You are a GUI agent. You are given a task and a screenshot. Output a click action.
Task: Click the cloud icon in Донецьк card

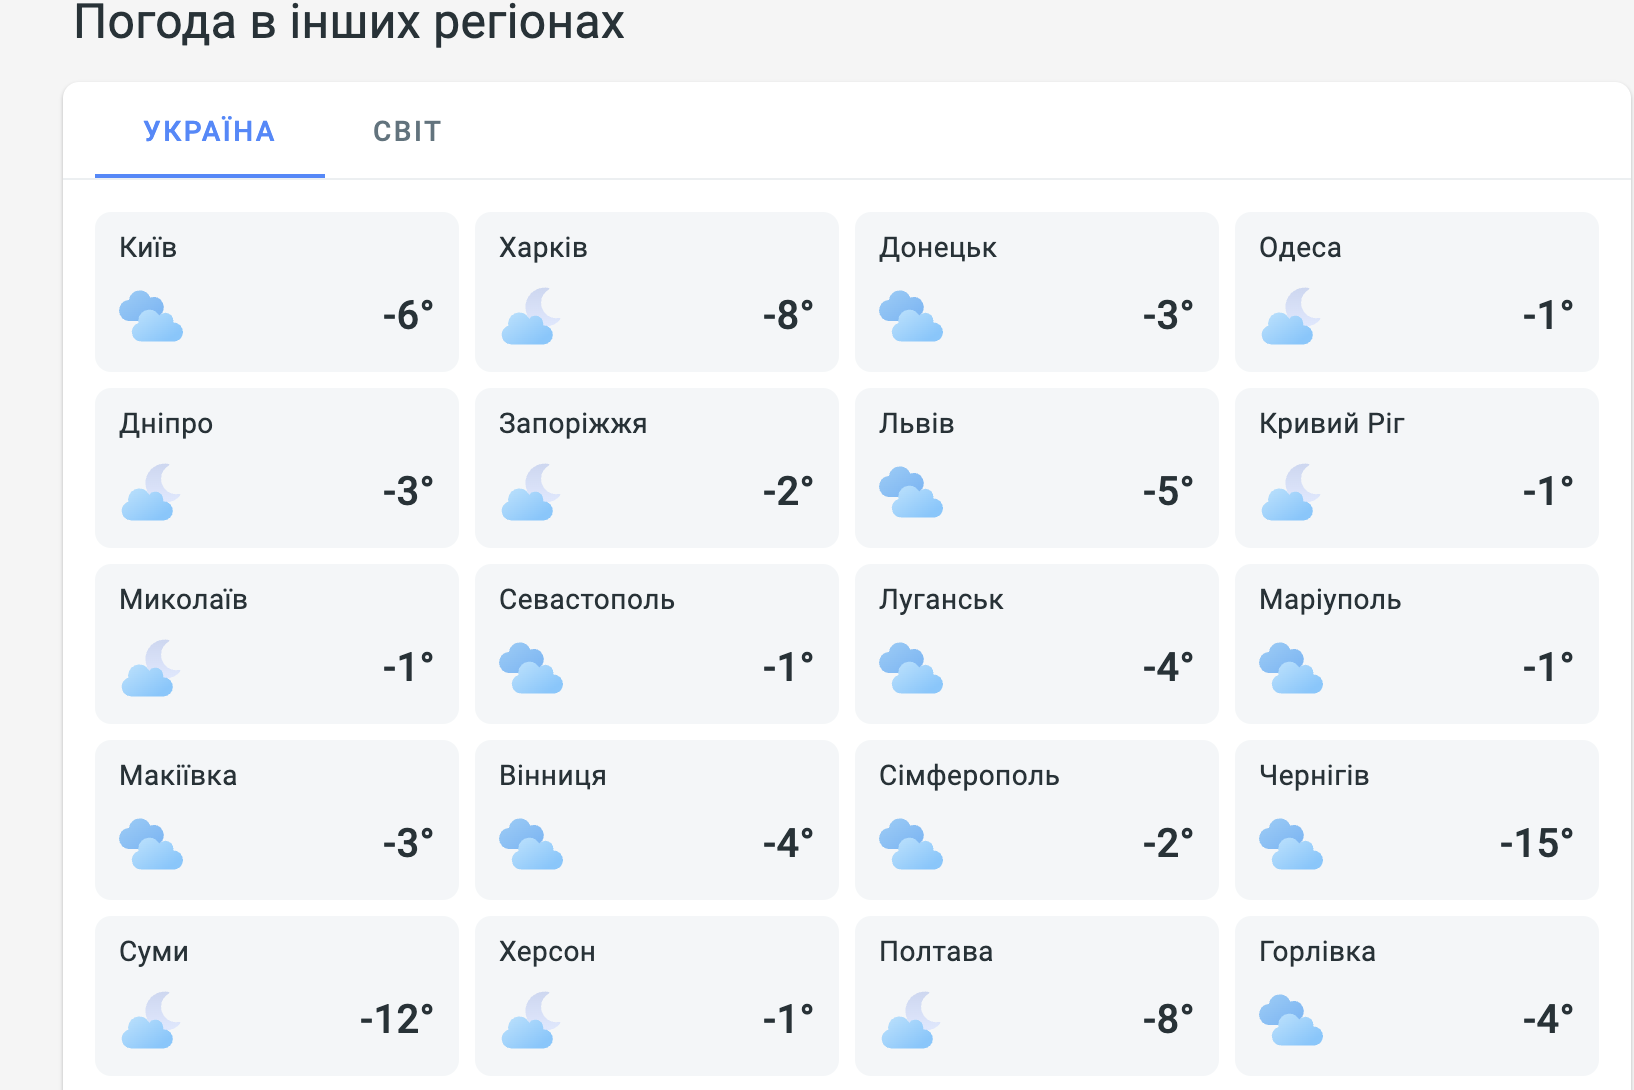pos(911,316)
